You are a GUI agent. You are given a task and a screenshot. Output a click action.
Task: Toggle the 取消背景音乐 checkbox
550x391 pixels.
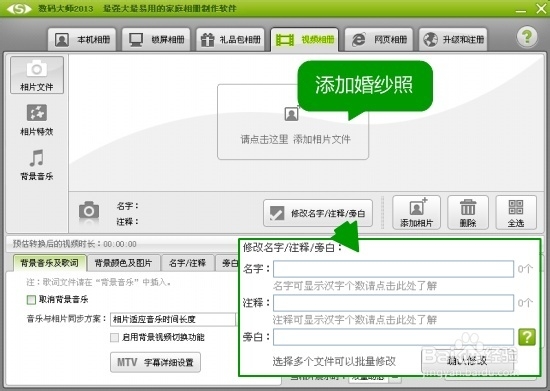pyautogui.click(x=31, y=300)
